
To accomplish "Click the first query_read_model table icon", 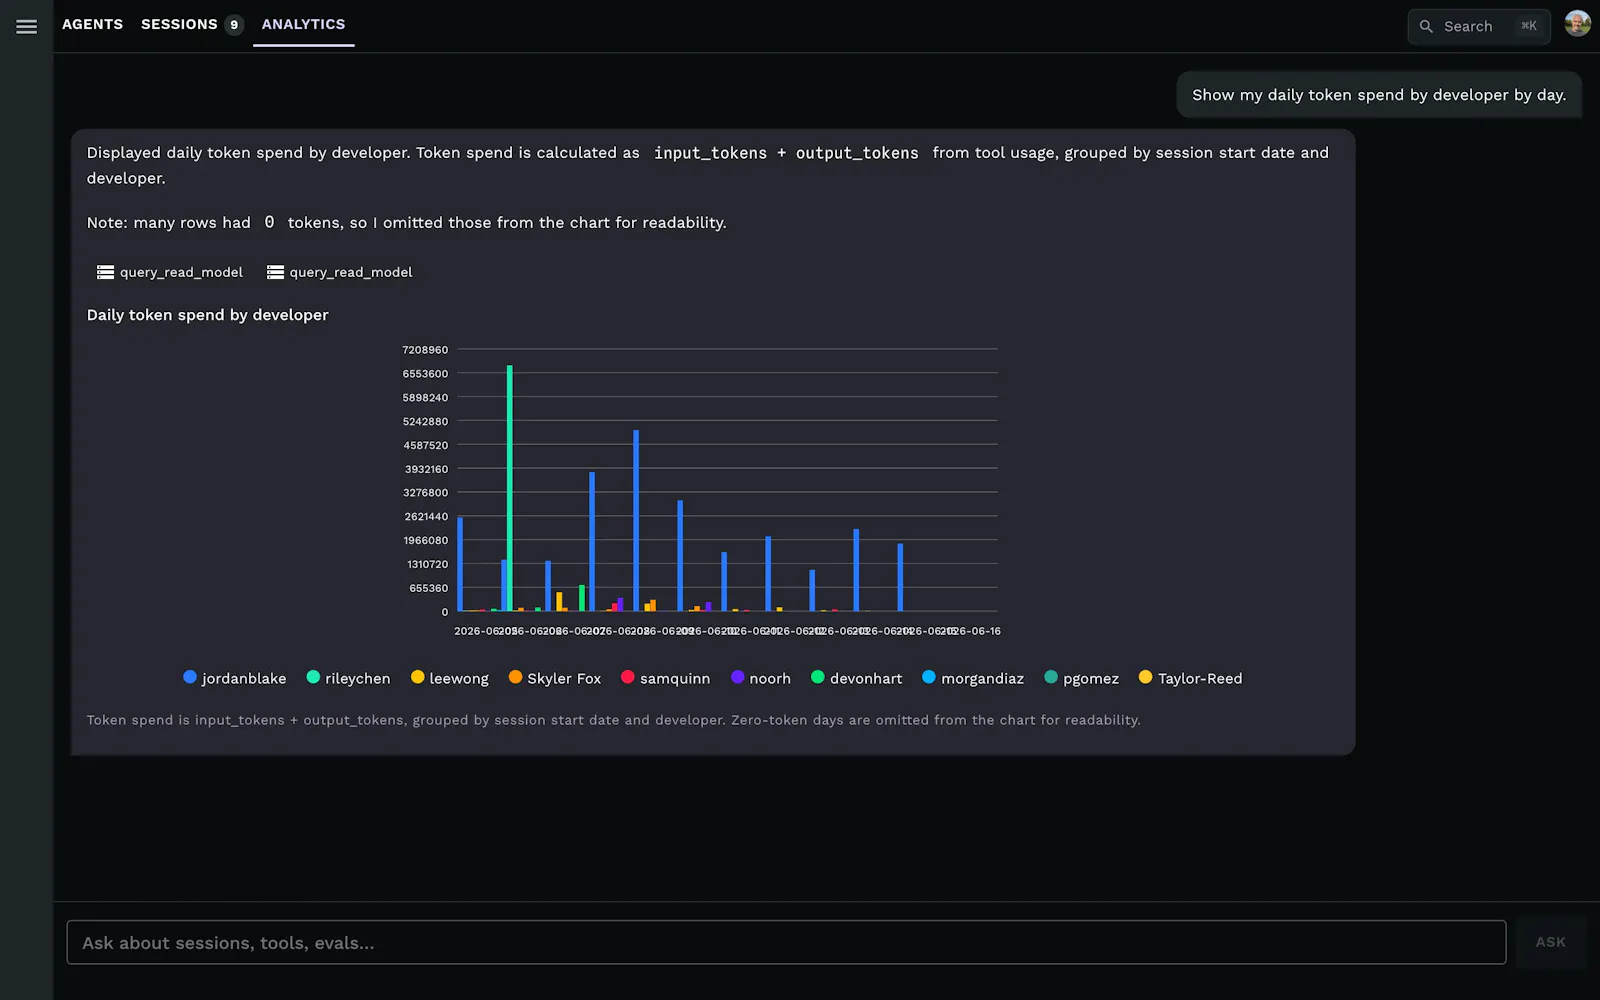I will [x=105, y=272].
